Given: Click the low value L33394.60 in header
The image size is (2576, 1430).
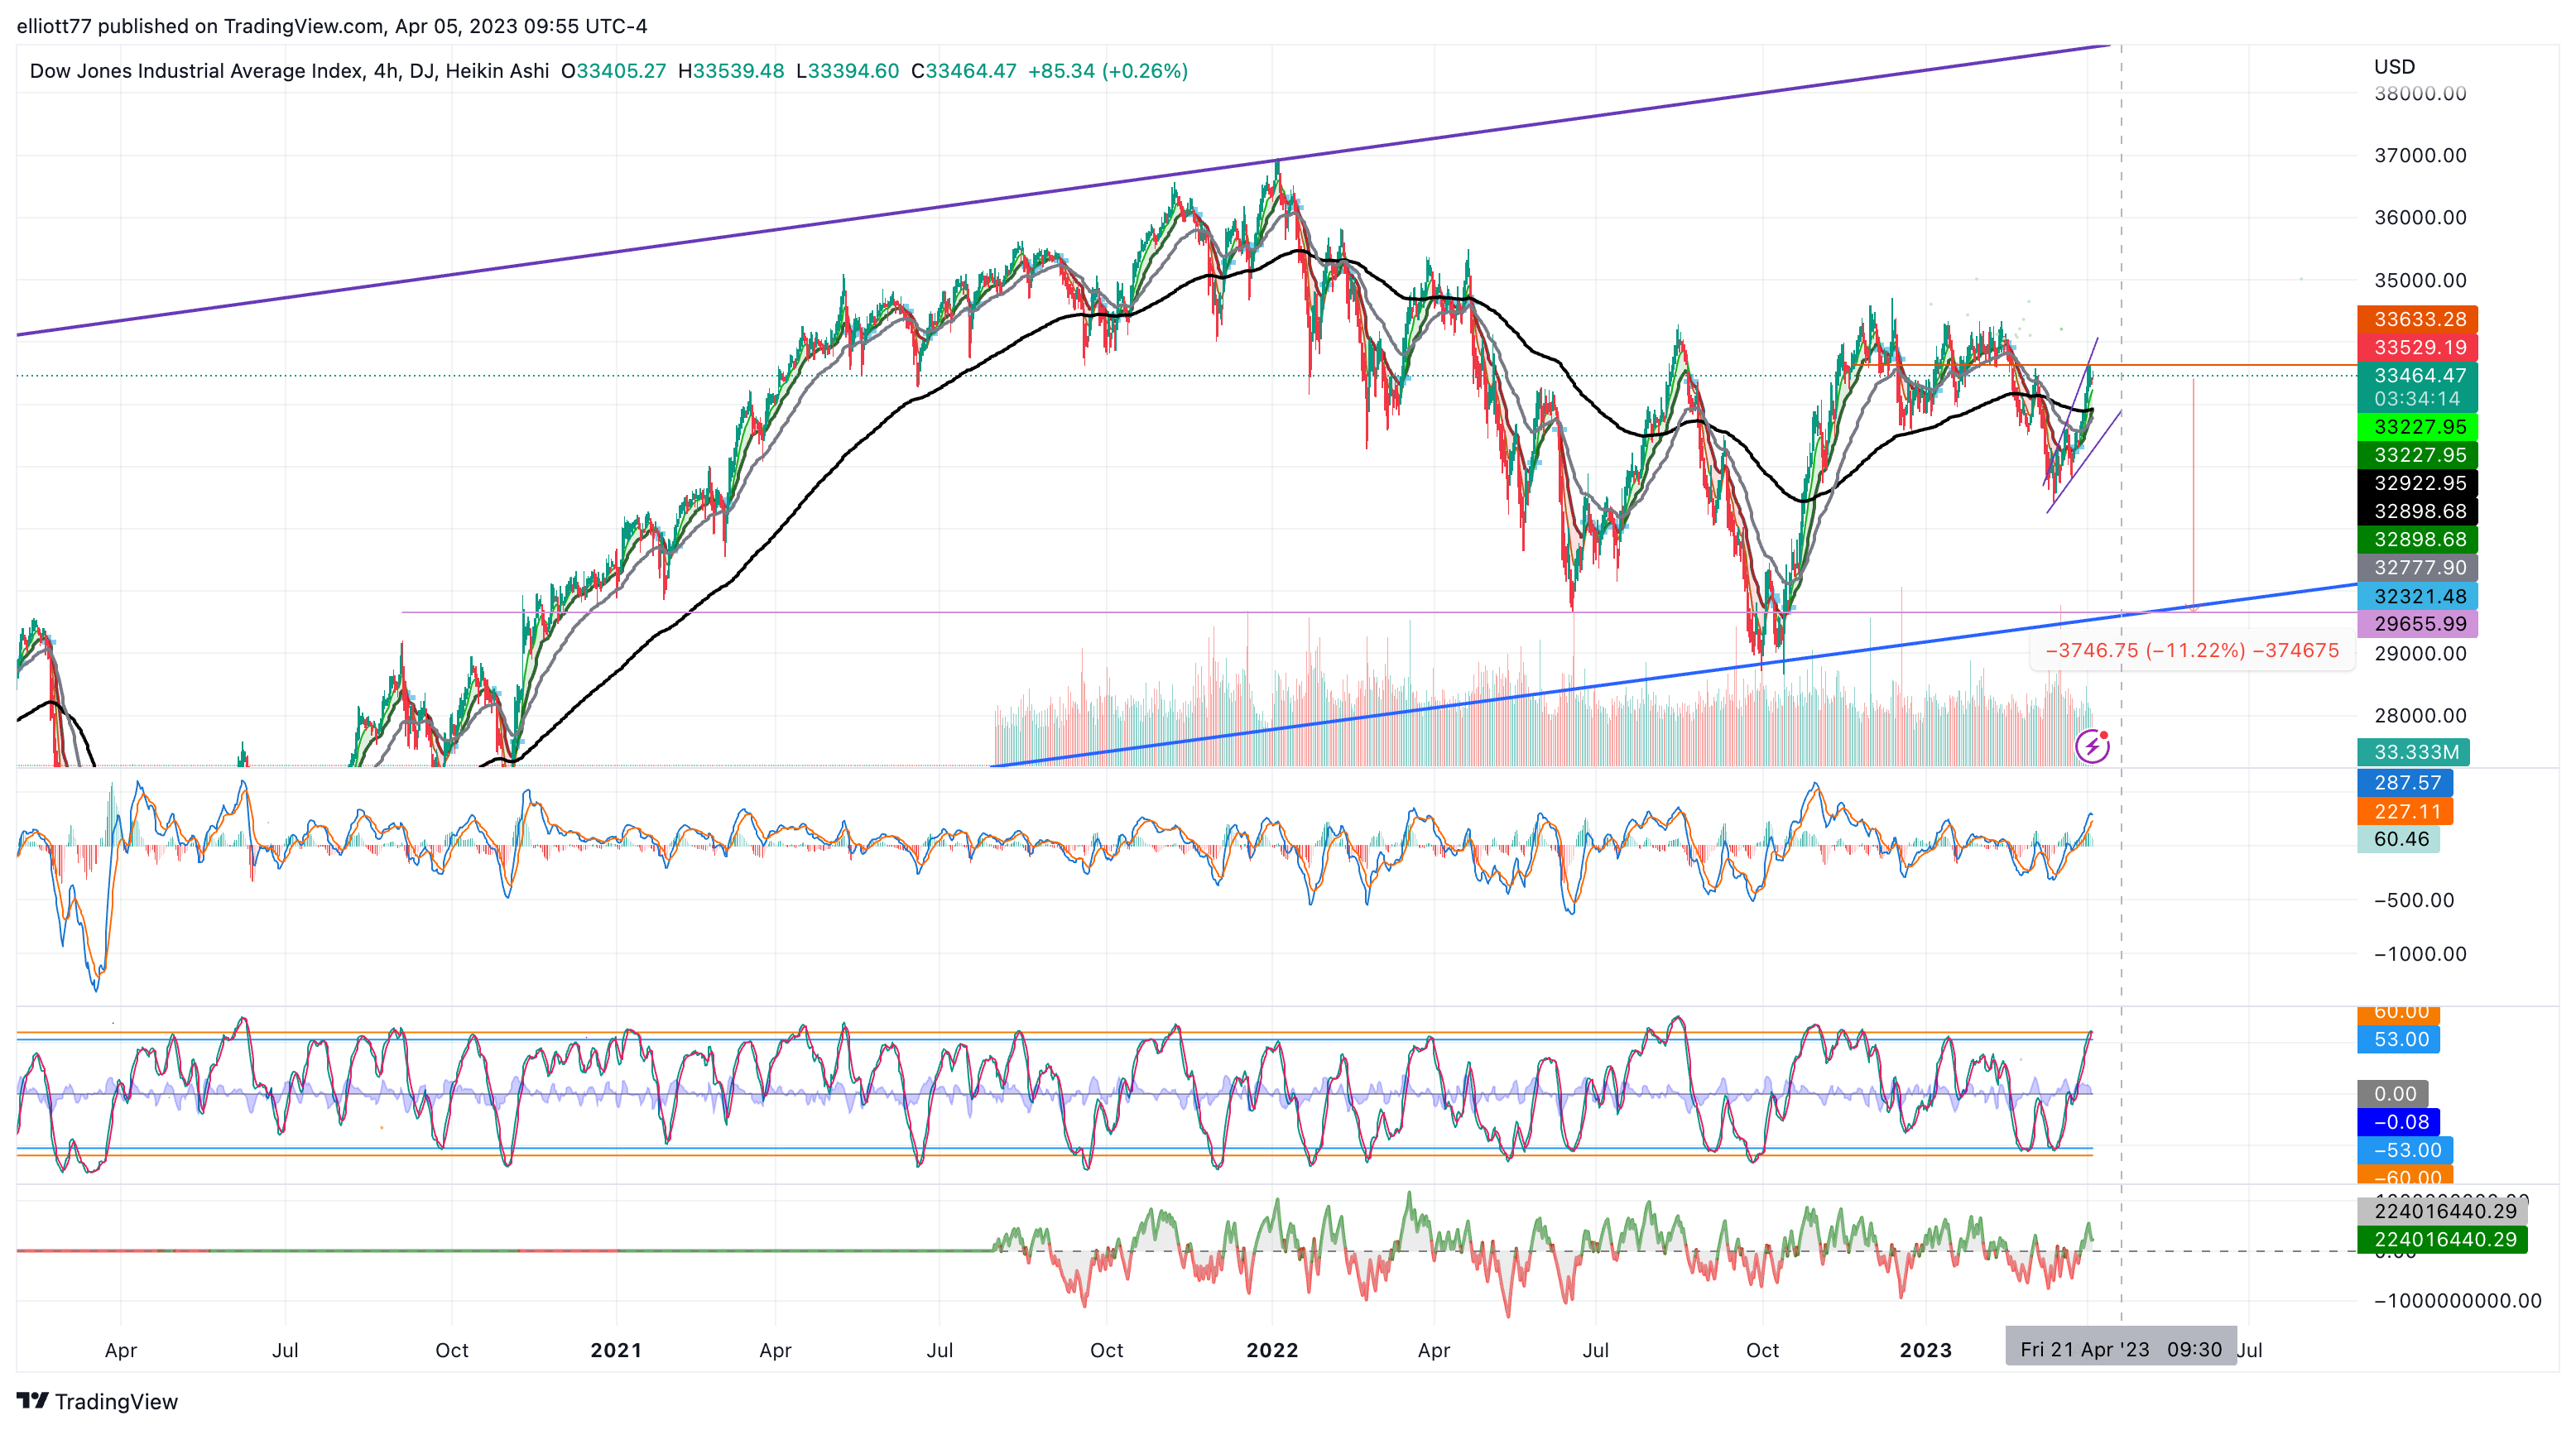Looking at the screenshot, I should (848, 71).
